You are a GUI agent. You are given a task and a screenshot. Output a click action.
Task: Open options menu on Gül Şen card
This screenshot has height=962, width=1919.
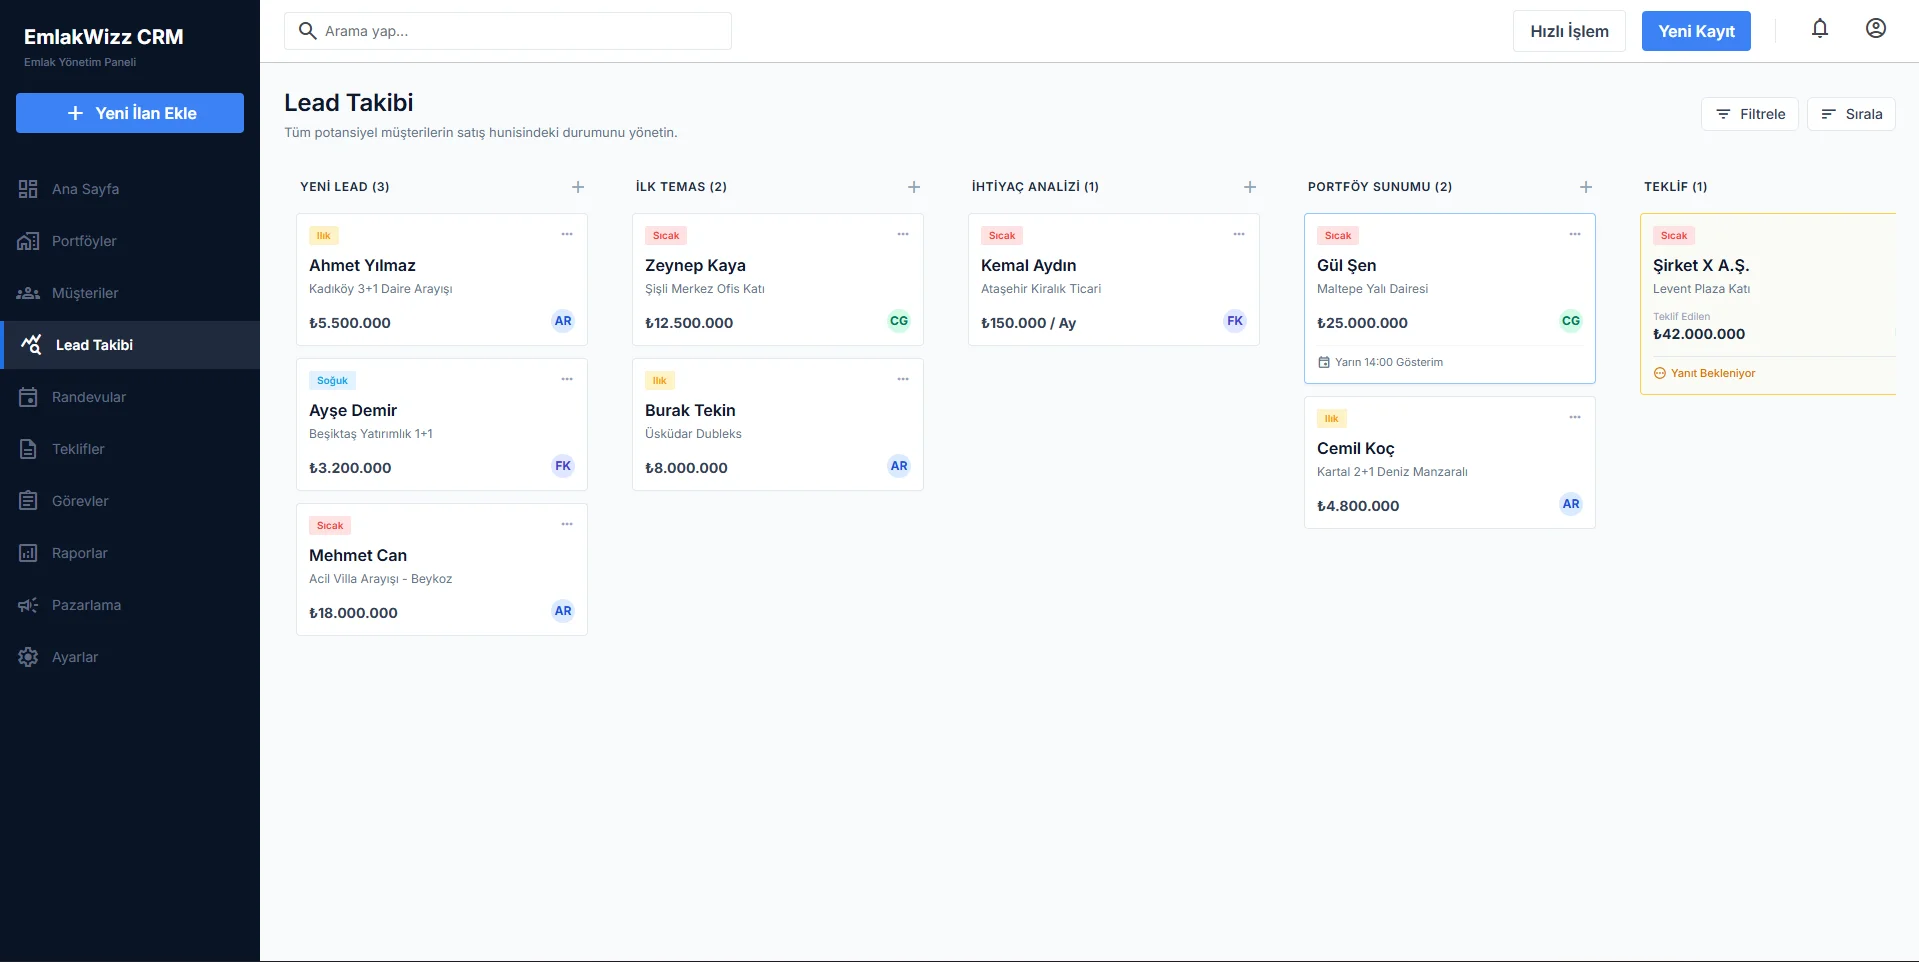click(x=1575, y=234)
